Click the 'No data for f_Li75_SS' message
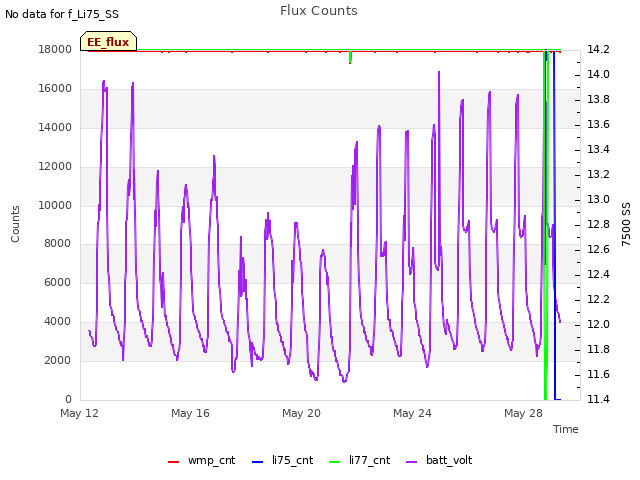 62,14
